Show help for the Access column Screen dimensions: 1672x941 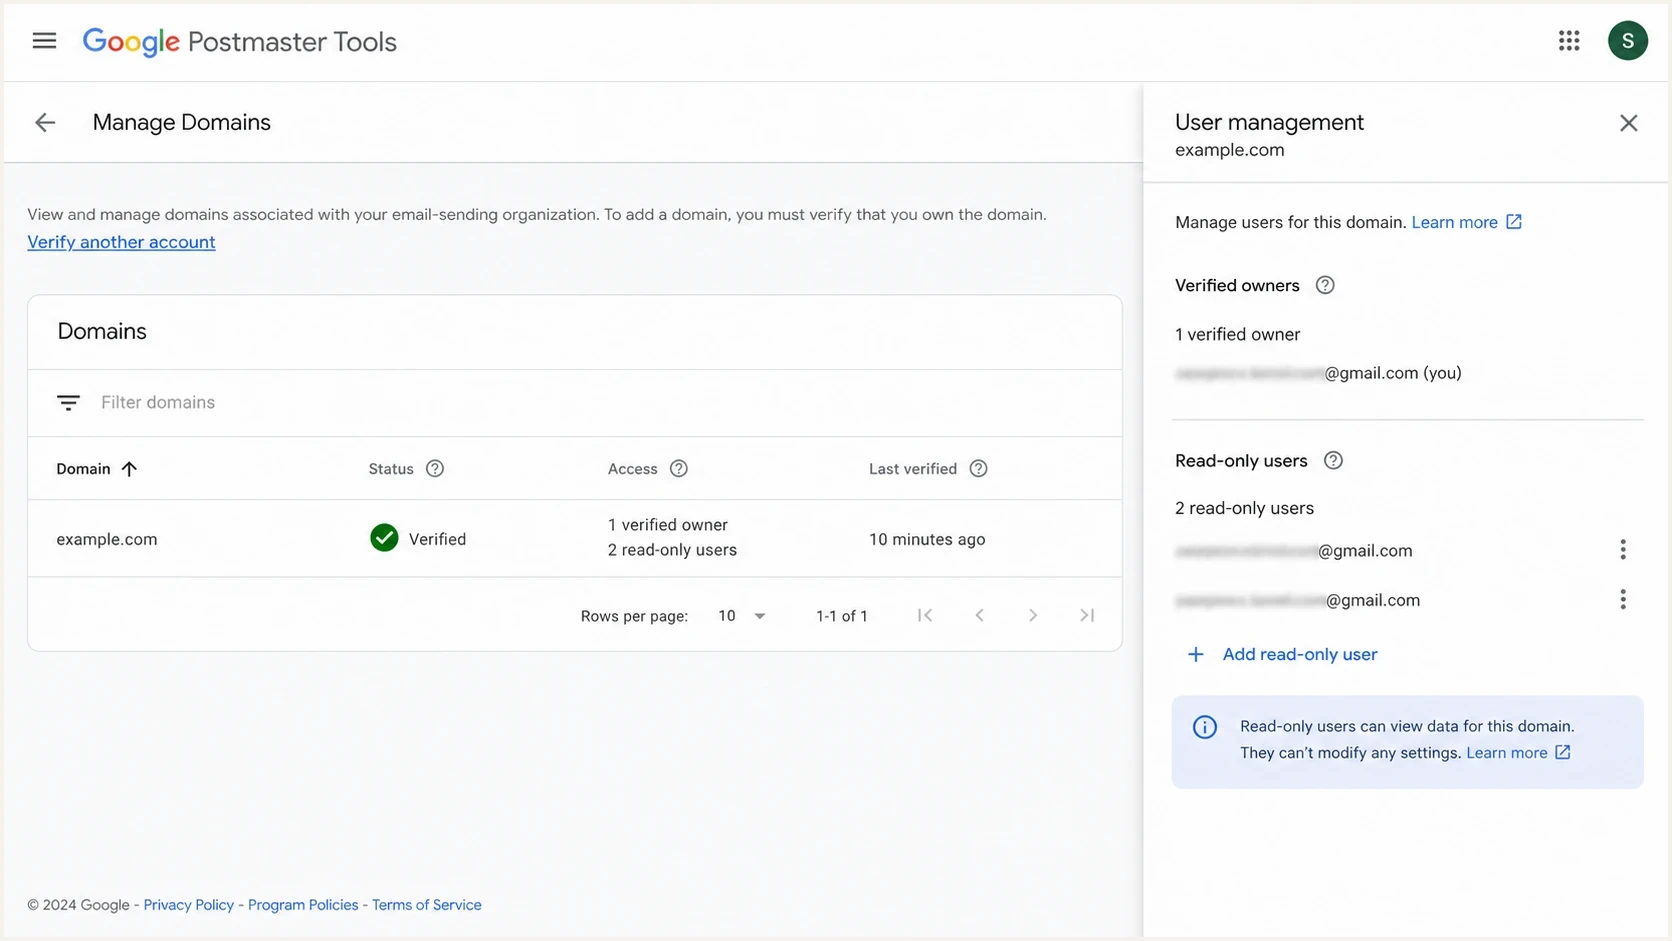coord(679,469)
